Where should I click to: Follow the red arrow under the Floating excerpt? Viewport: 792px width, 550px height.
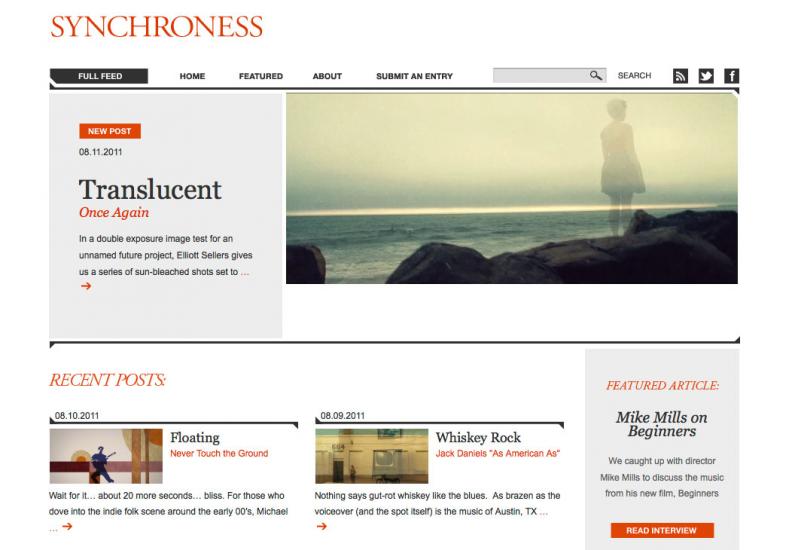point(67,526)
